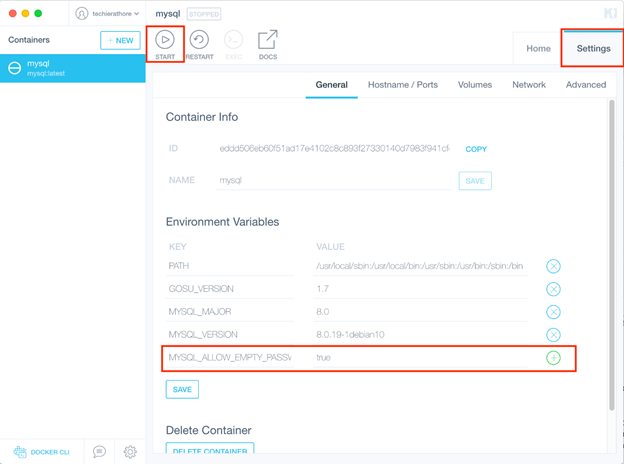Click the Container Info heading
The height and width of the screenshot is (464, 624).
[202, 117]
